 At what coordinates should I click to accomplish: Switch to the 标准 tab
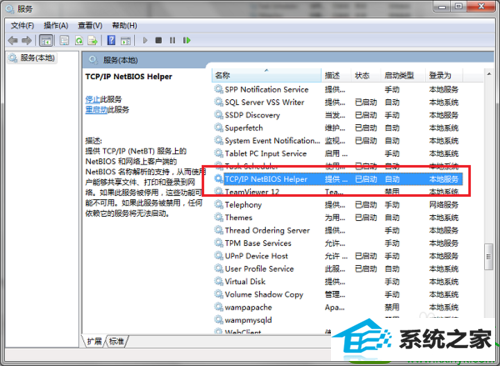(116, 341)
